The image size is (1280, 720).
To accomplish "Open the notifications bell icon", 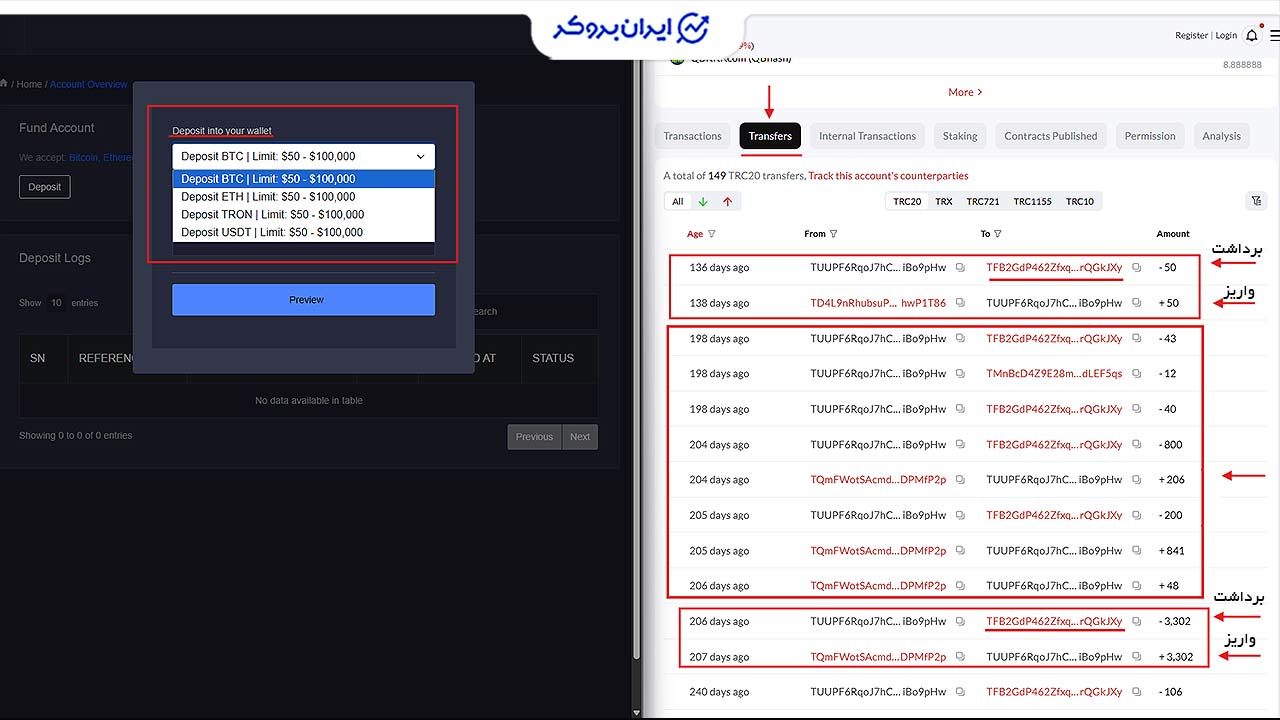I will [1252, 35].
